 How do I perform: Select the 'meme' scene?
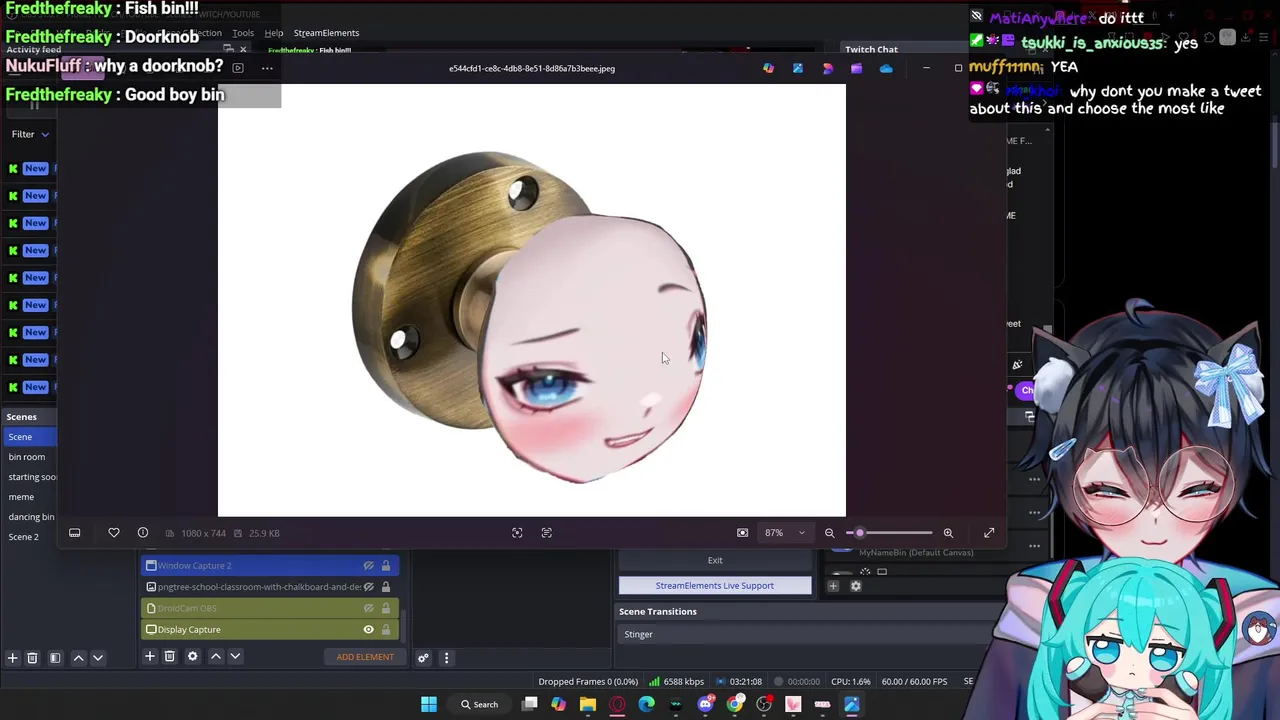coord(21,497)
